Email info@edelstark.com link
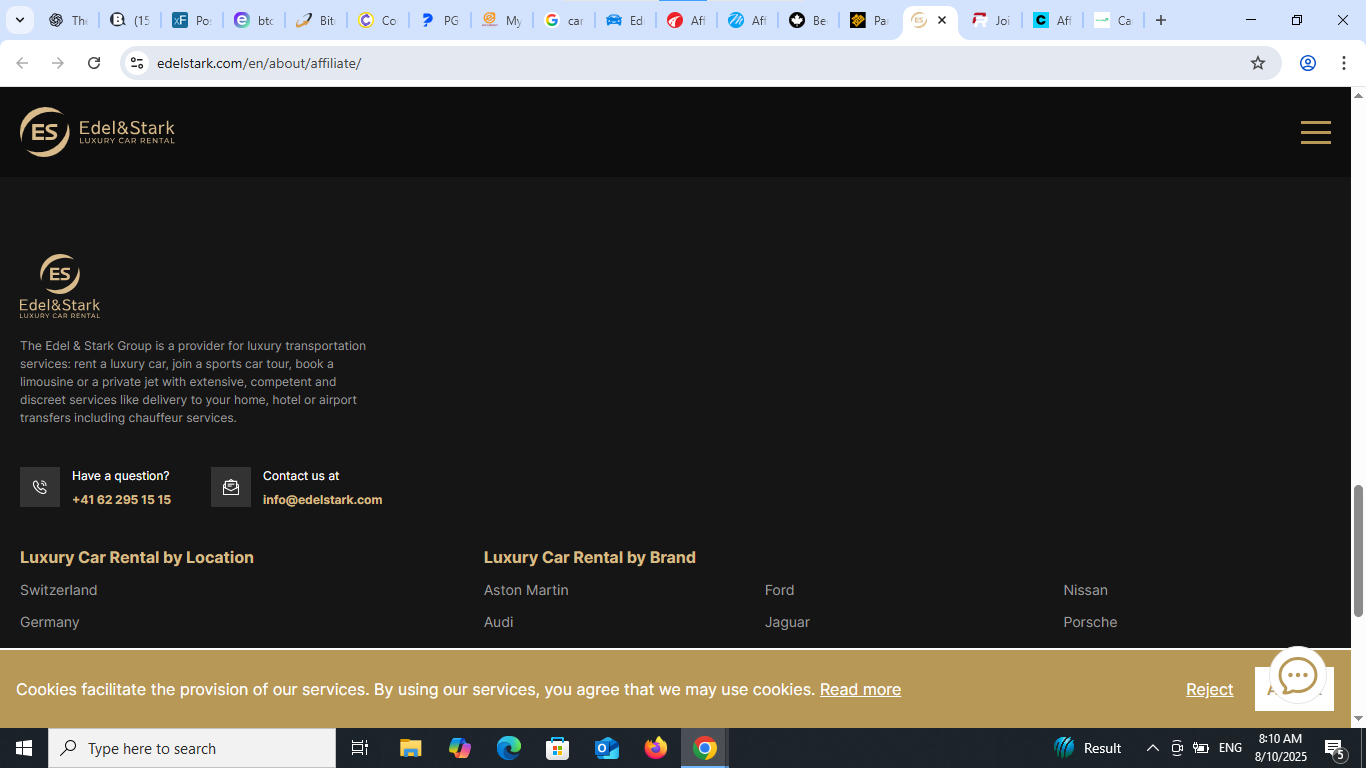This screenshot has width=1366, height=768. [322, 500]
